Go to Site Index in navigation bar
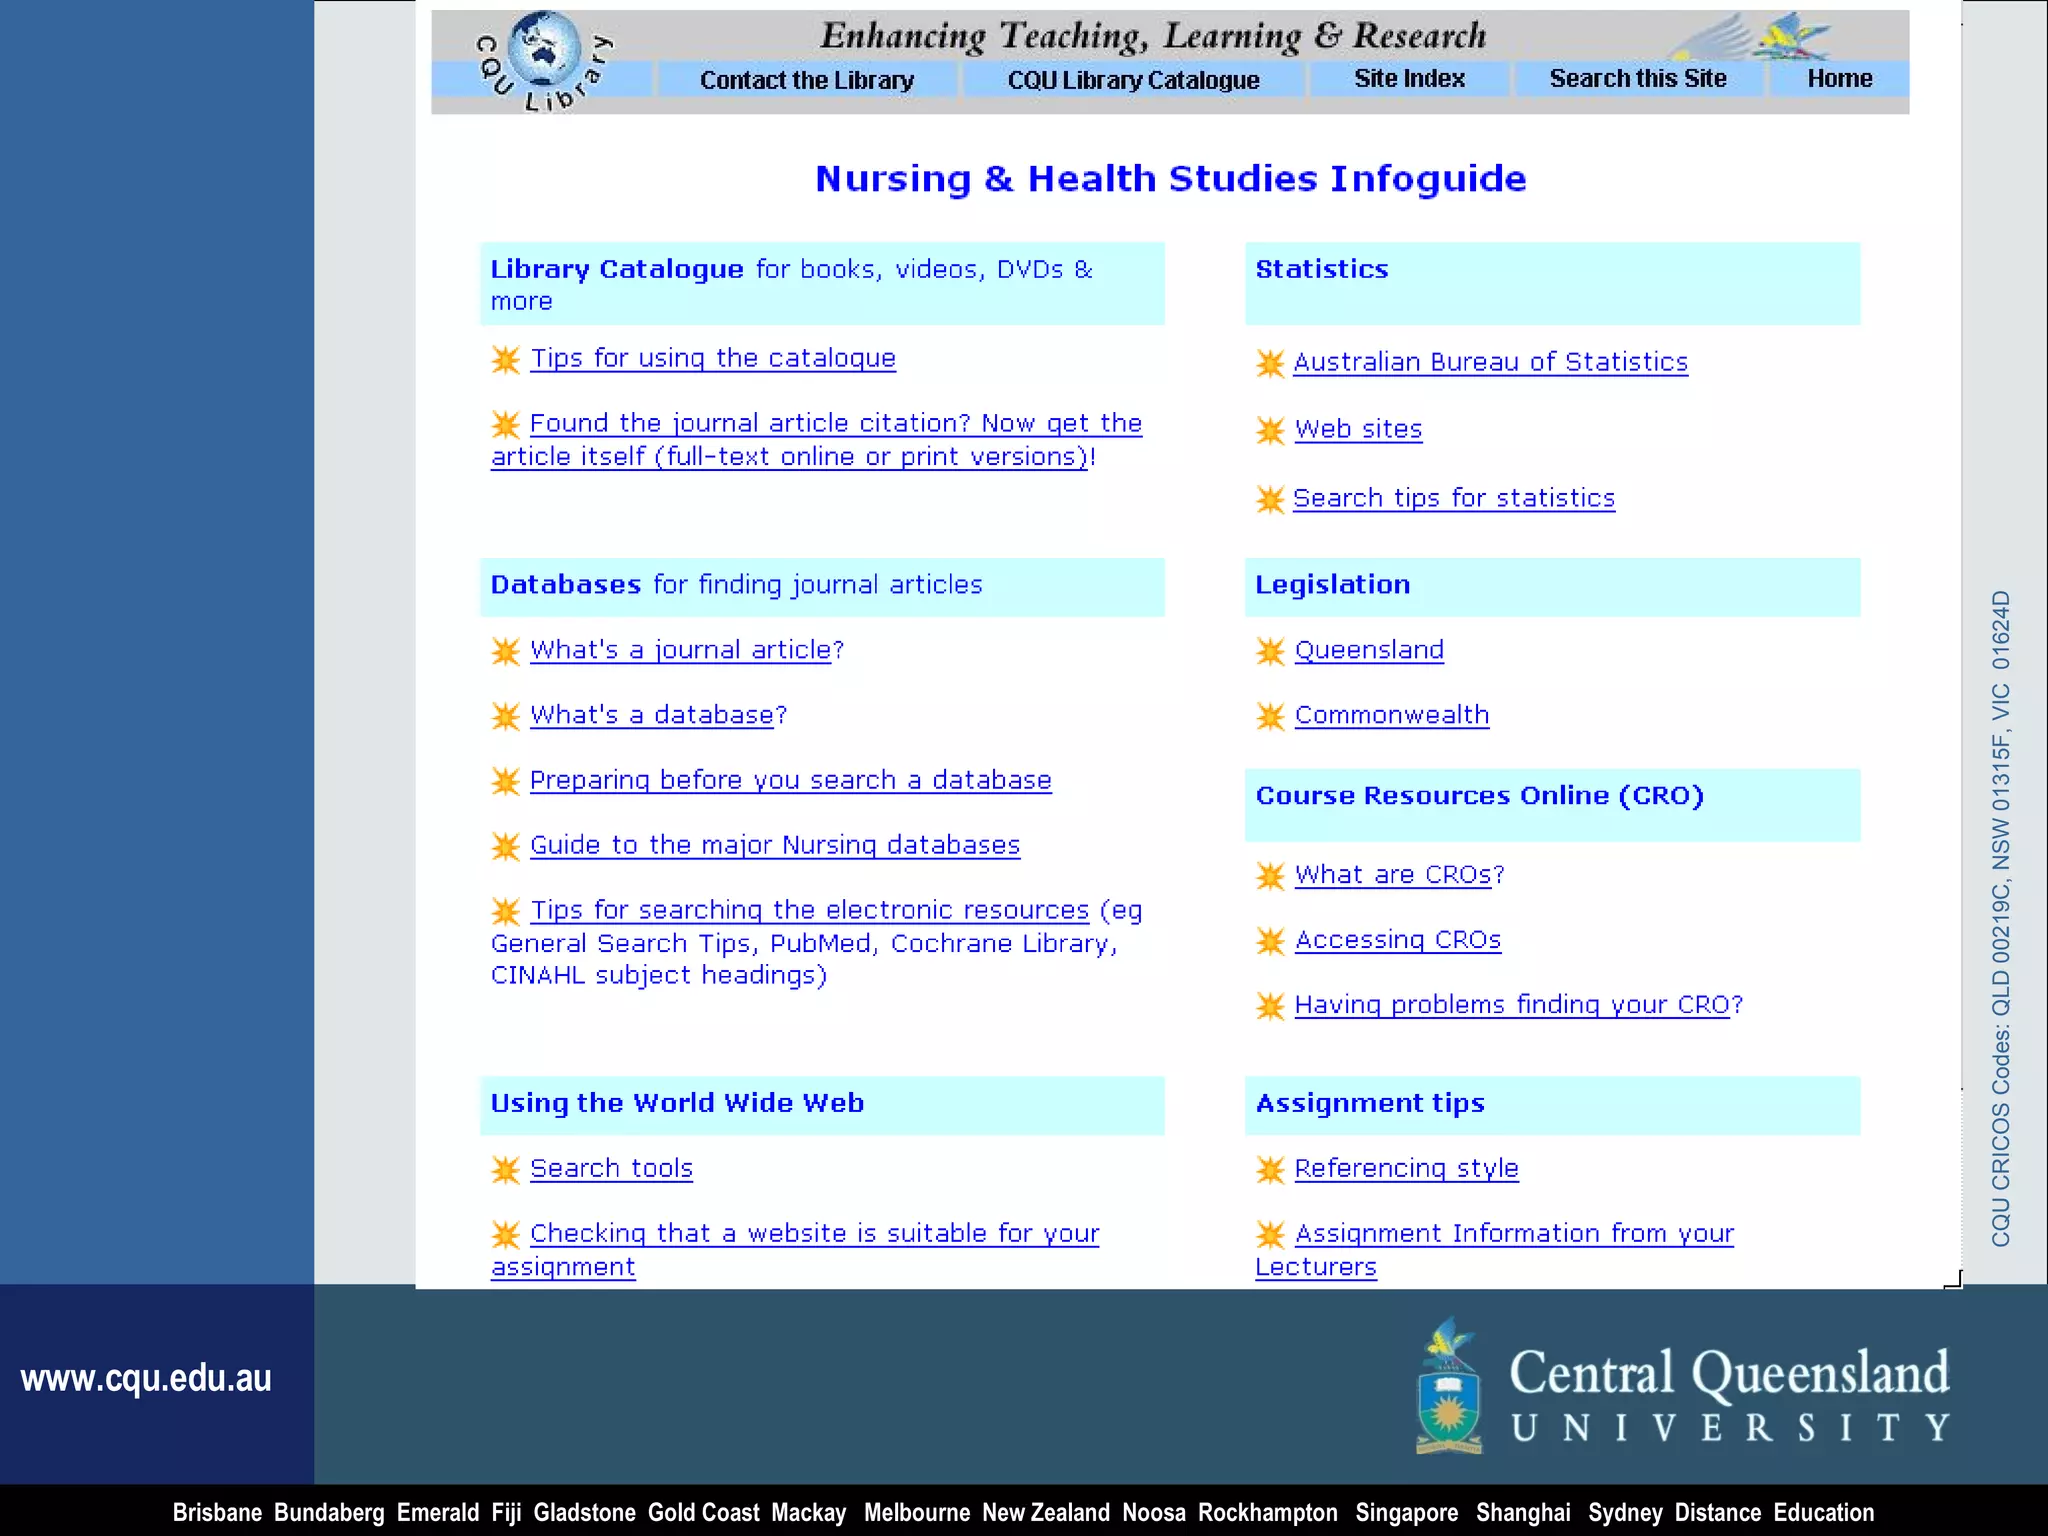This screenshot has height=1536, width=2048. [x=1409, y=79]
